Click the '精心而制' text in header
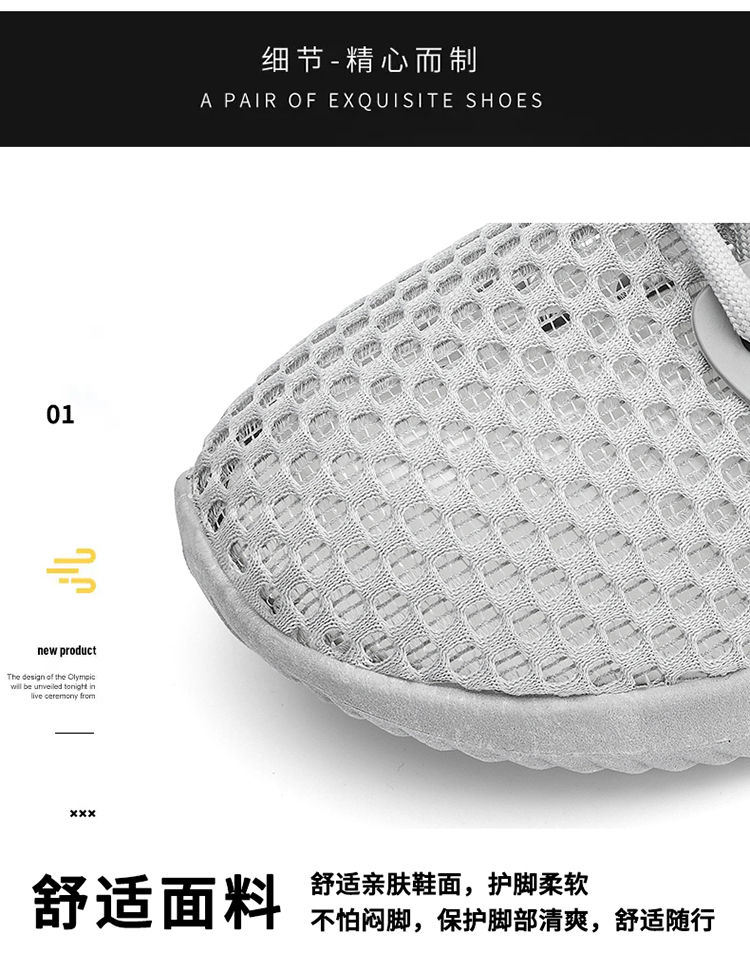 point(412,60)
